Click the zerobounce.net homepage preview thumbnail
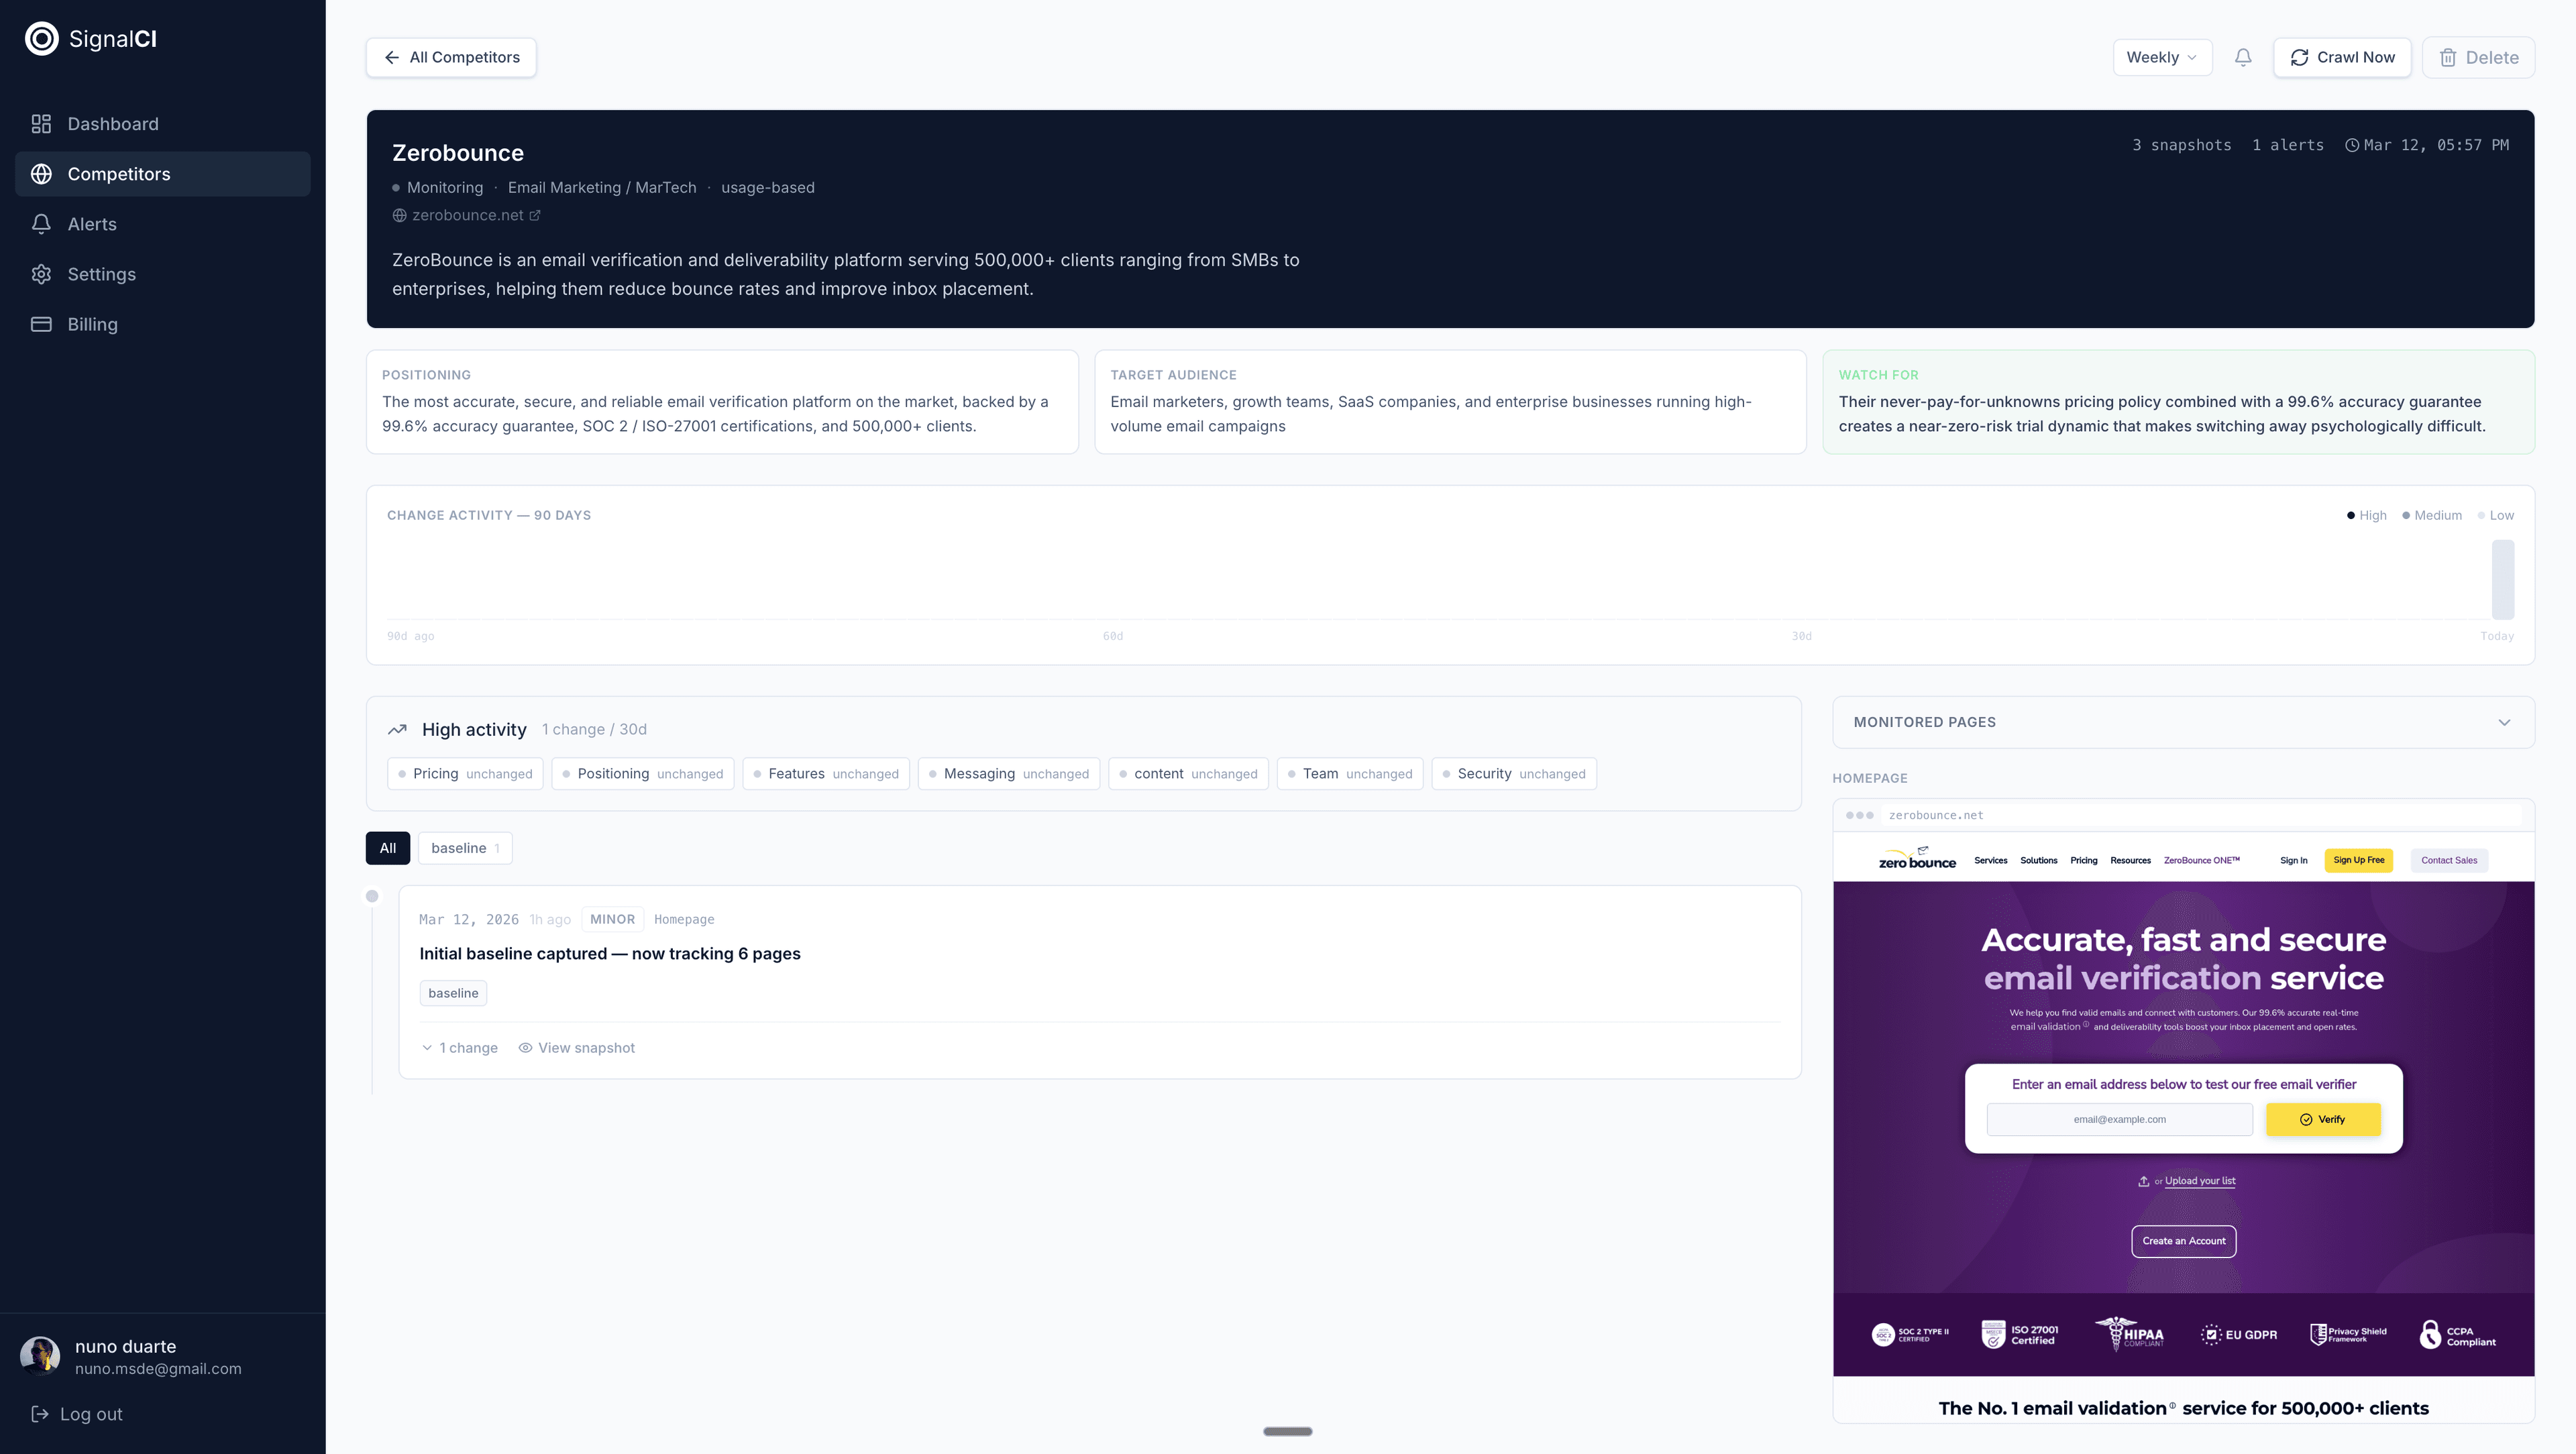Viewport: 2576px width, 1454px height. 2184,1100
